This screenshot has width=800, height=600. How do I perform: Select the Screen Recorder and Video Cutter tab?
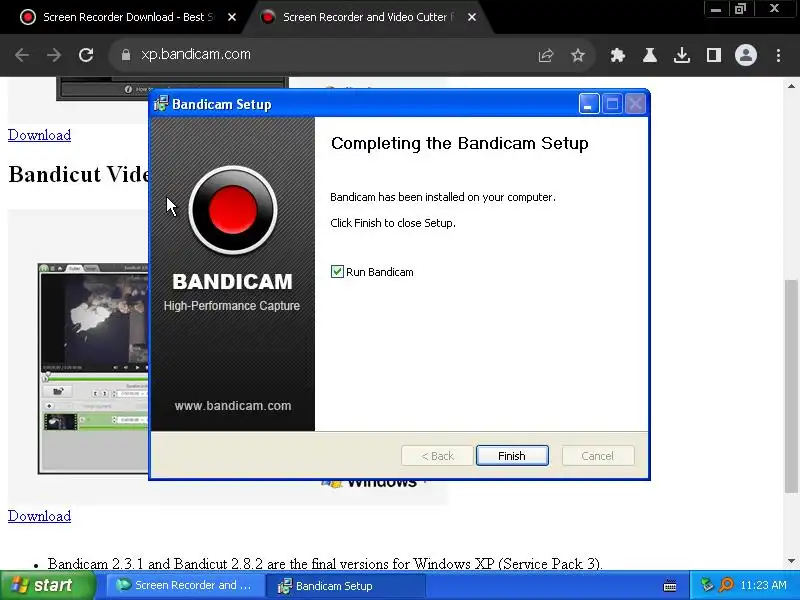click(365, 17)
